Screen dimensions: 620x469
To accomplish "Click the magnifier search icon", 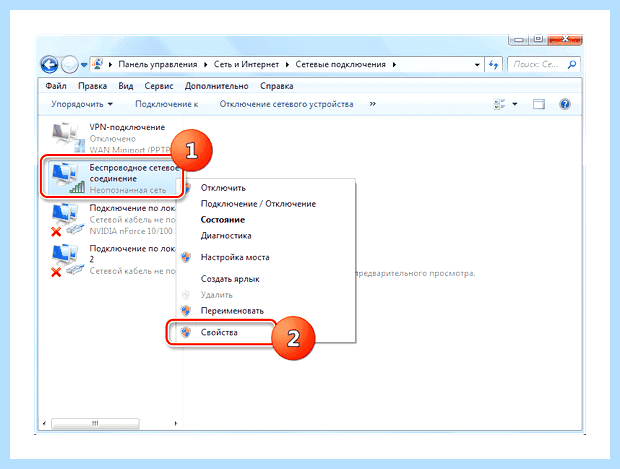I will [572, 64].
